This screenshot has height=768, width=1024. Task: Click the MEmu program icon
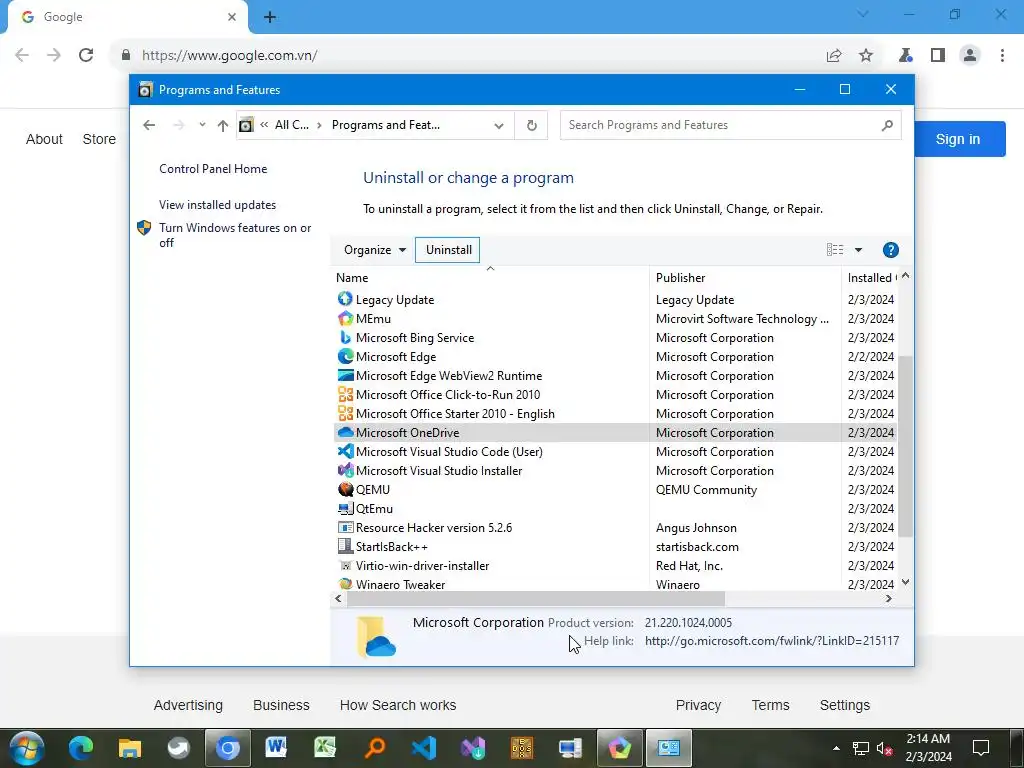coord(345,318)
